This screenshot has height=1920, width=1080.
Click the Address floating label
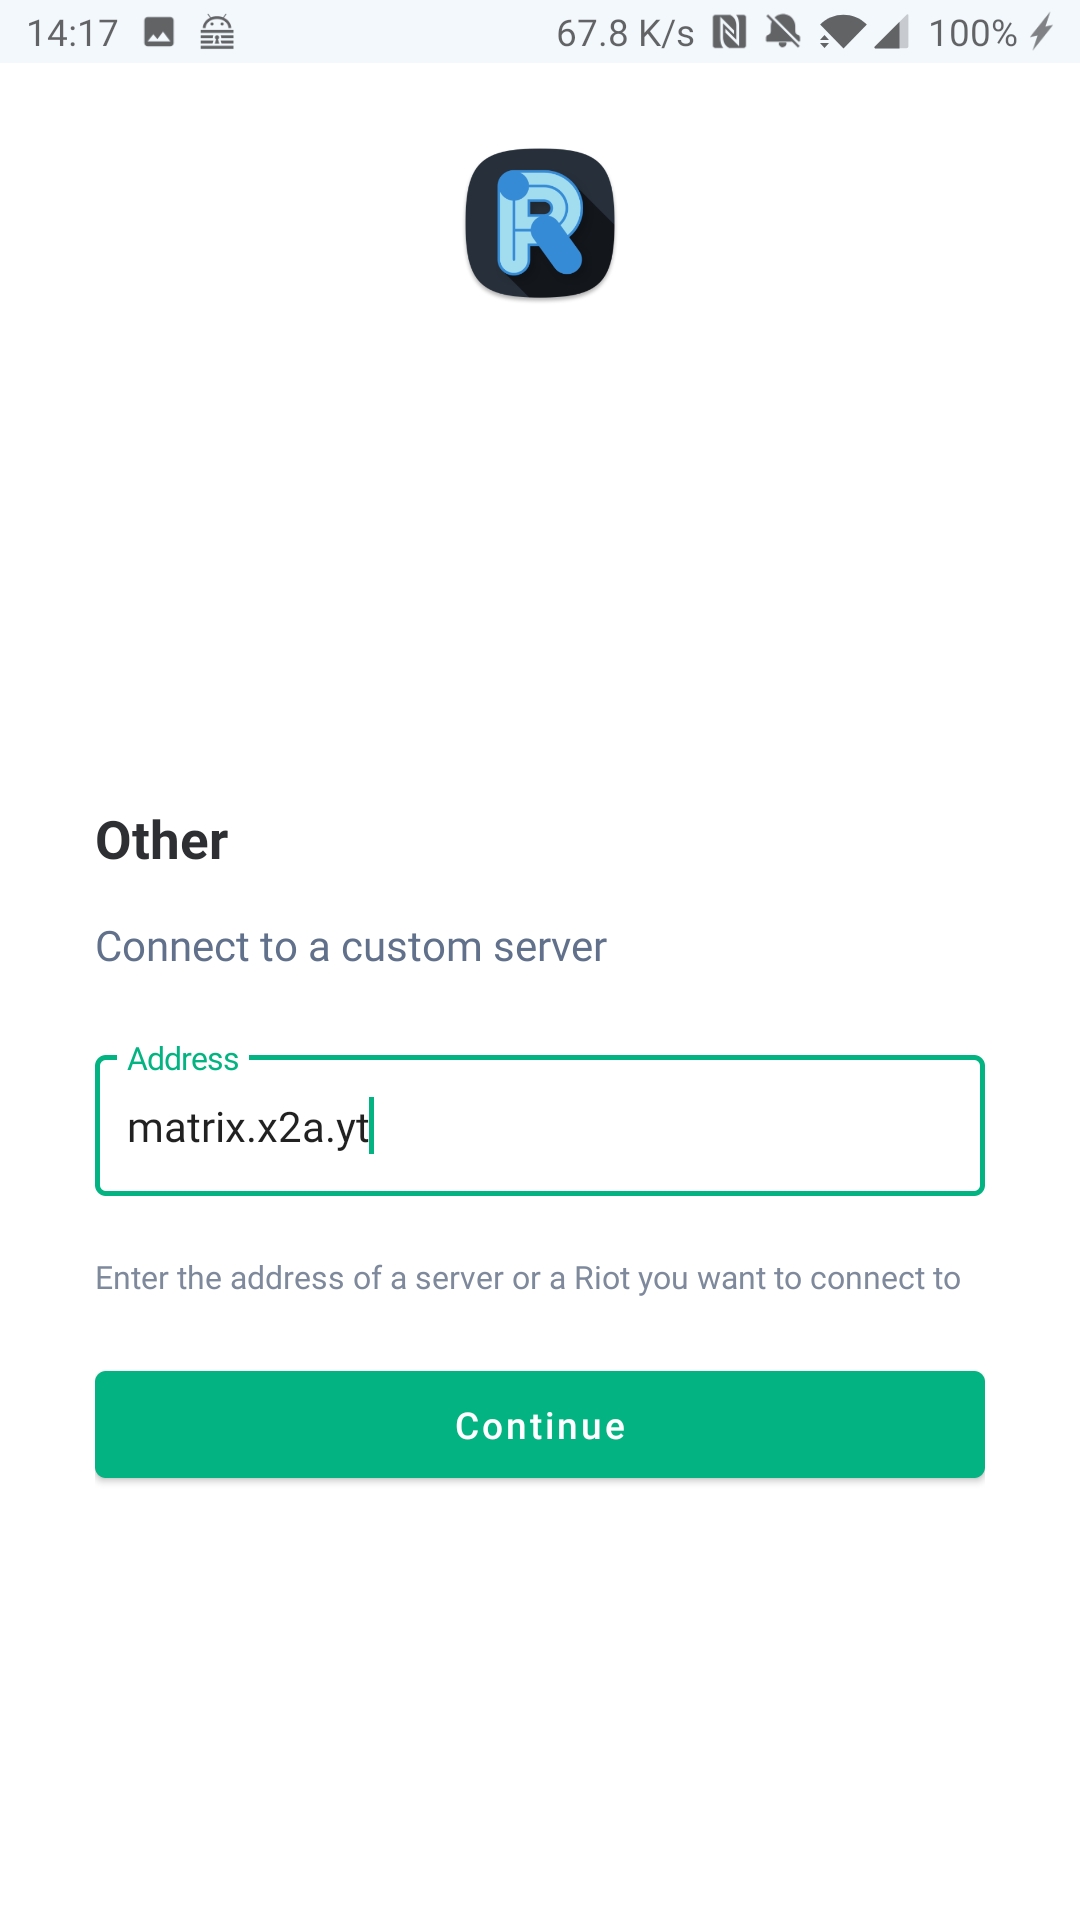point(183,1059)
